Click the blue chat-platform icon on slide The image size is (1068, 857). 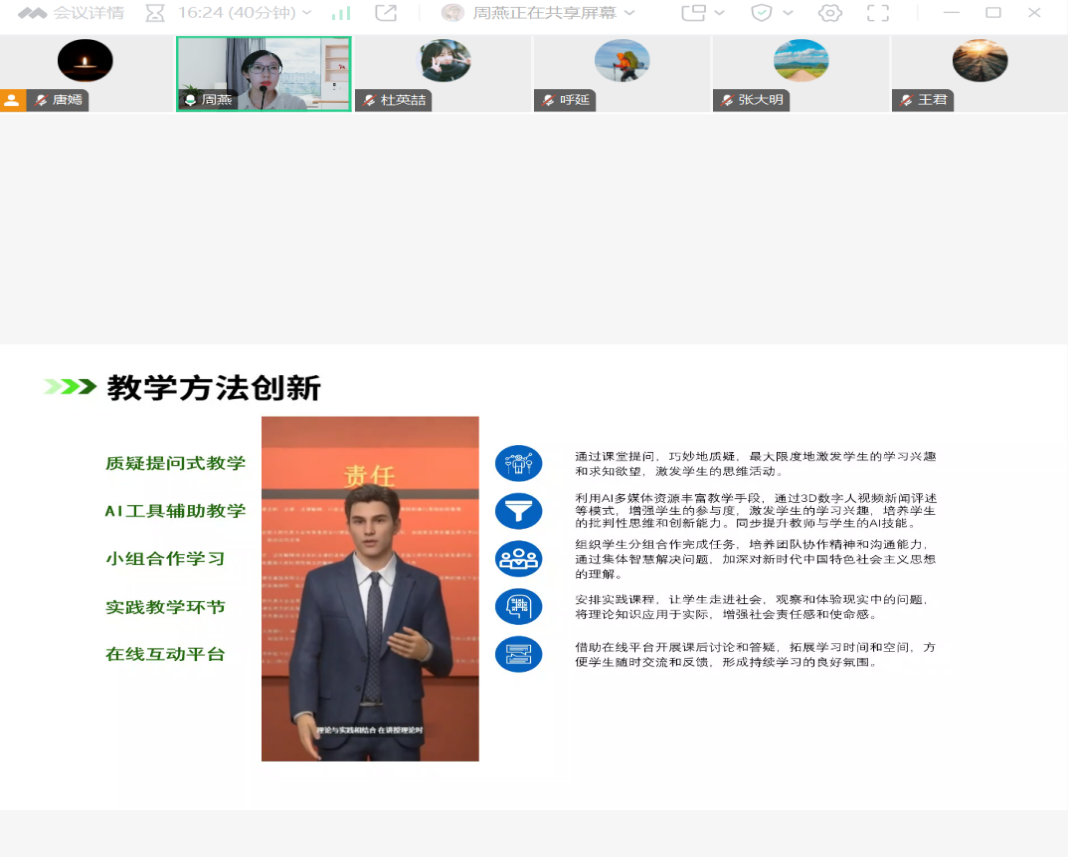click(x=518, y=654)
